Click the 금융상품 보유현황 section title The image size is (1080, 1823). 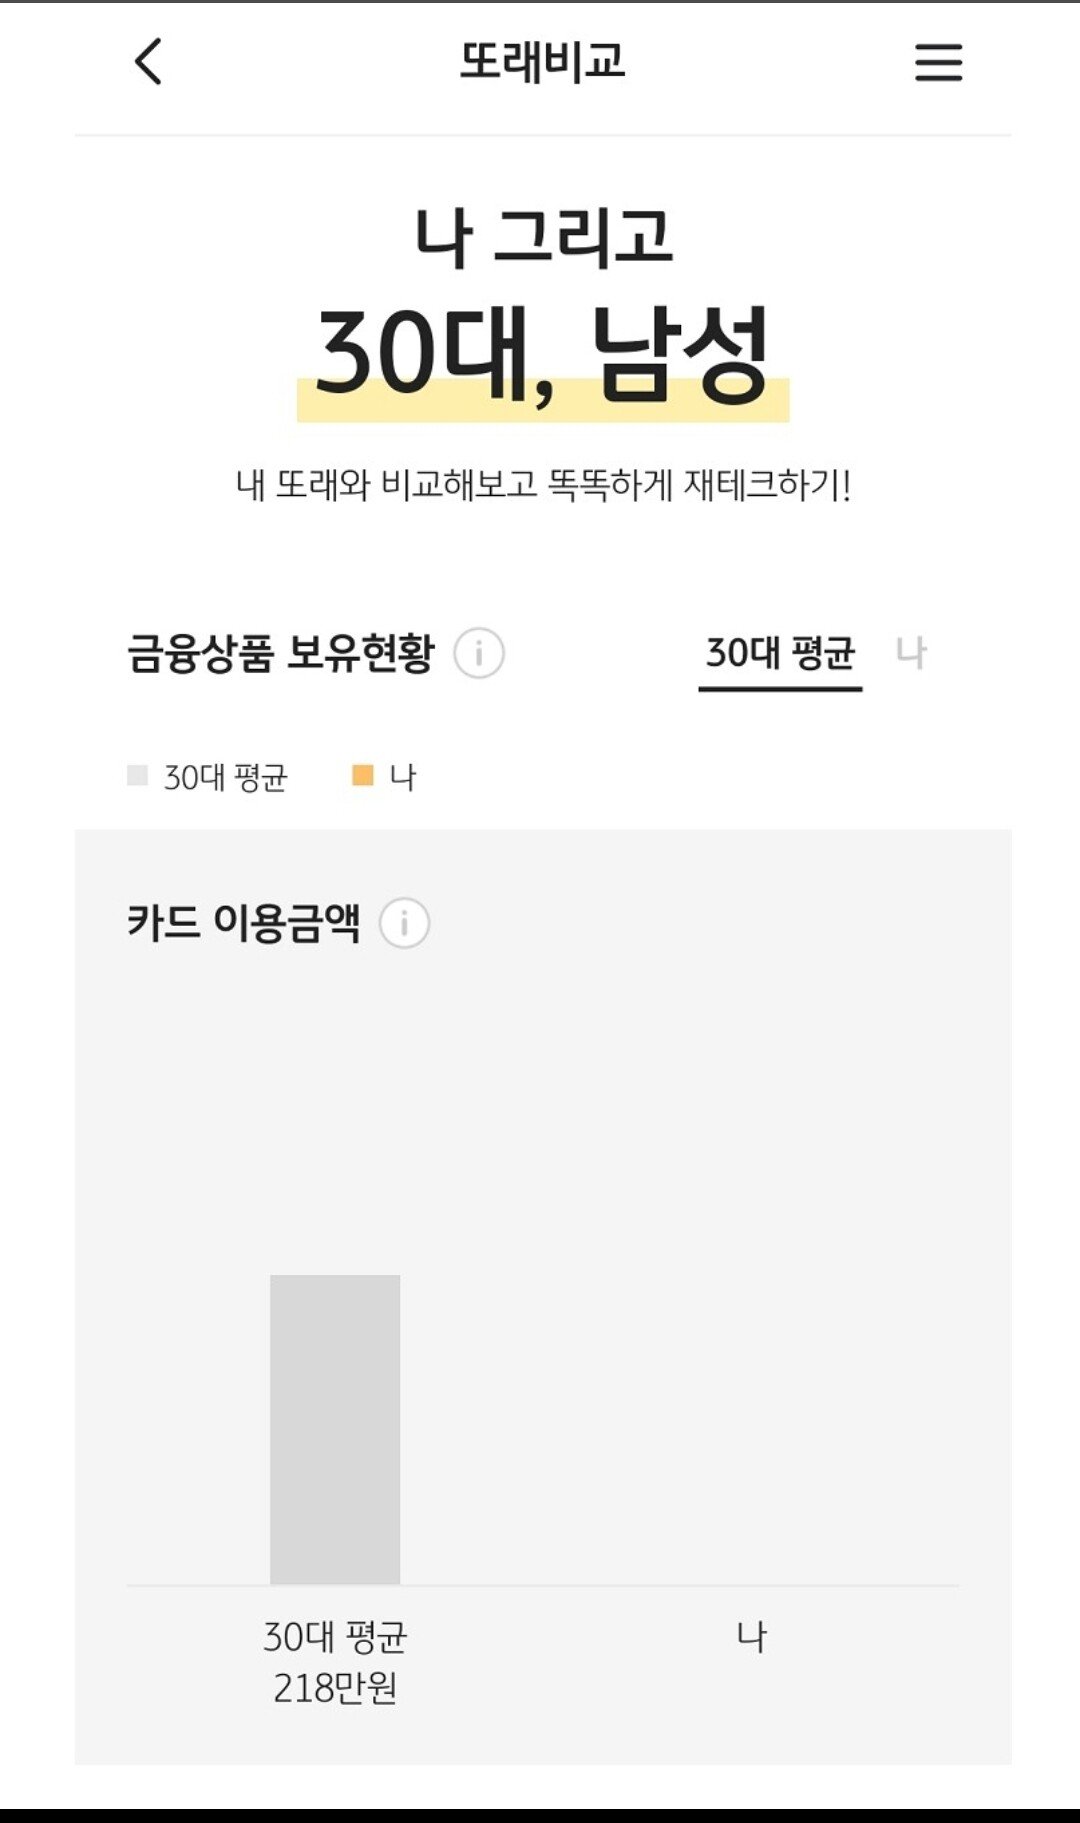pyautogui.click(x=281, y=654)
